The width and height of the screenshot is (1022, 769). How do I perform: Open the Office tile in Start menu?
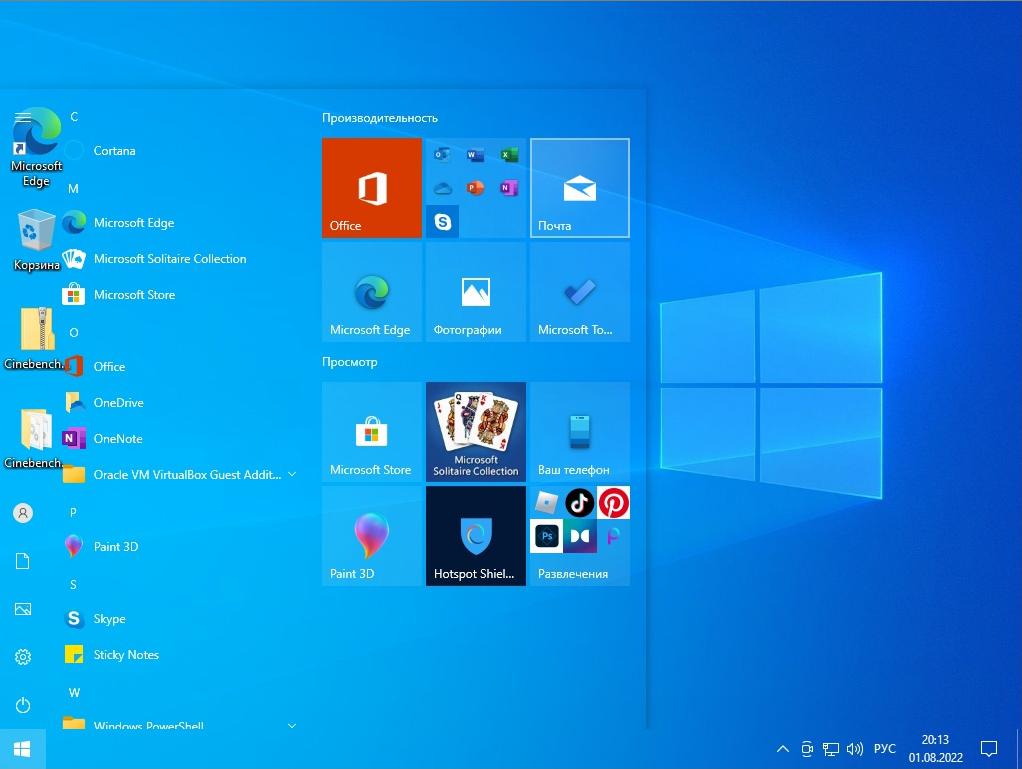tap(372, 188)
